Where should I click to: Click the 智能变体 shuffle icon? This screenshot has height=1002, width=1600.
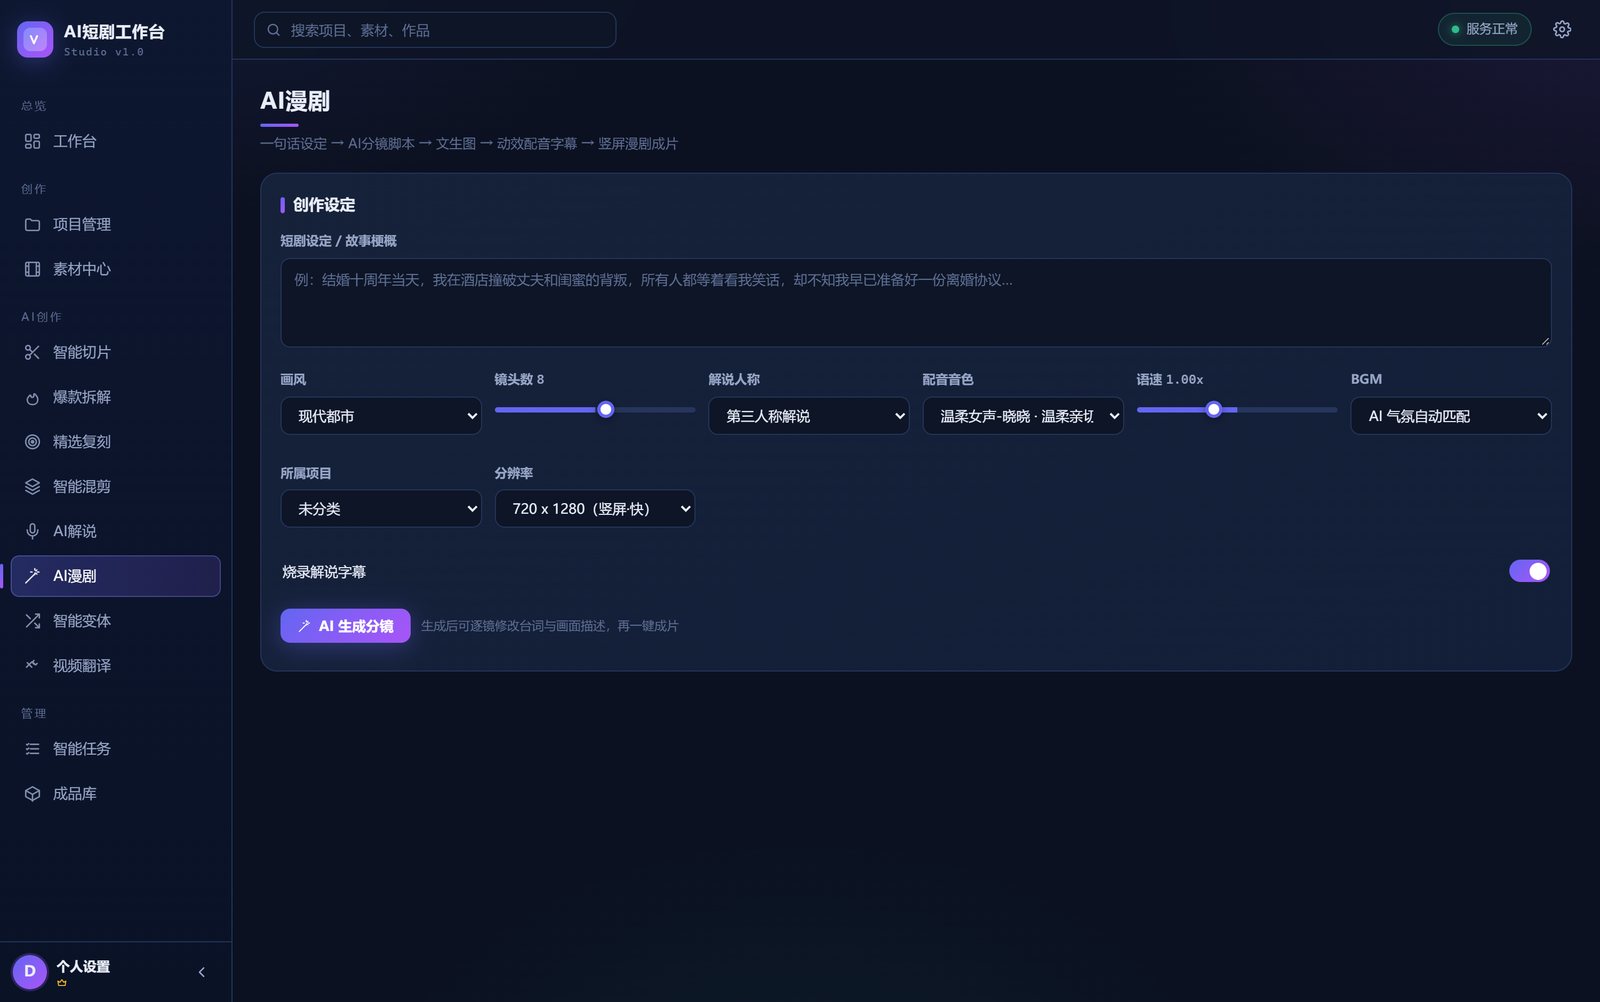coord(32,621)
